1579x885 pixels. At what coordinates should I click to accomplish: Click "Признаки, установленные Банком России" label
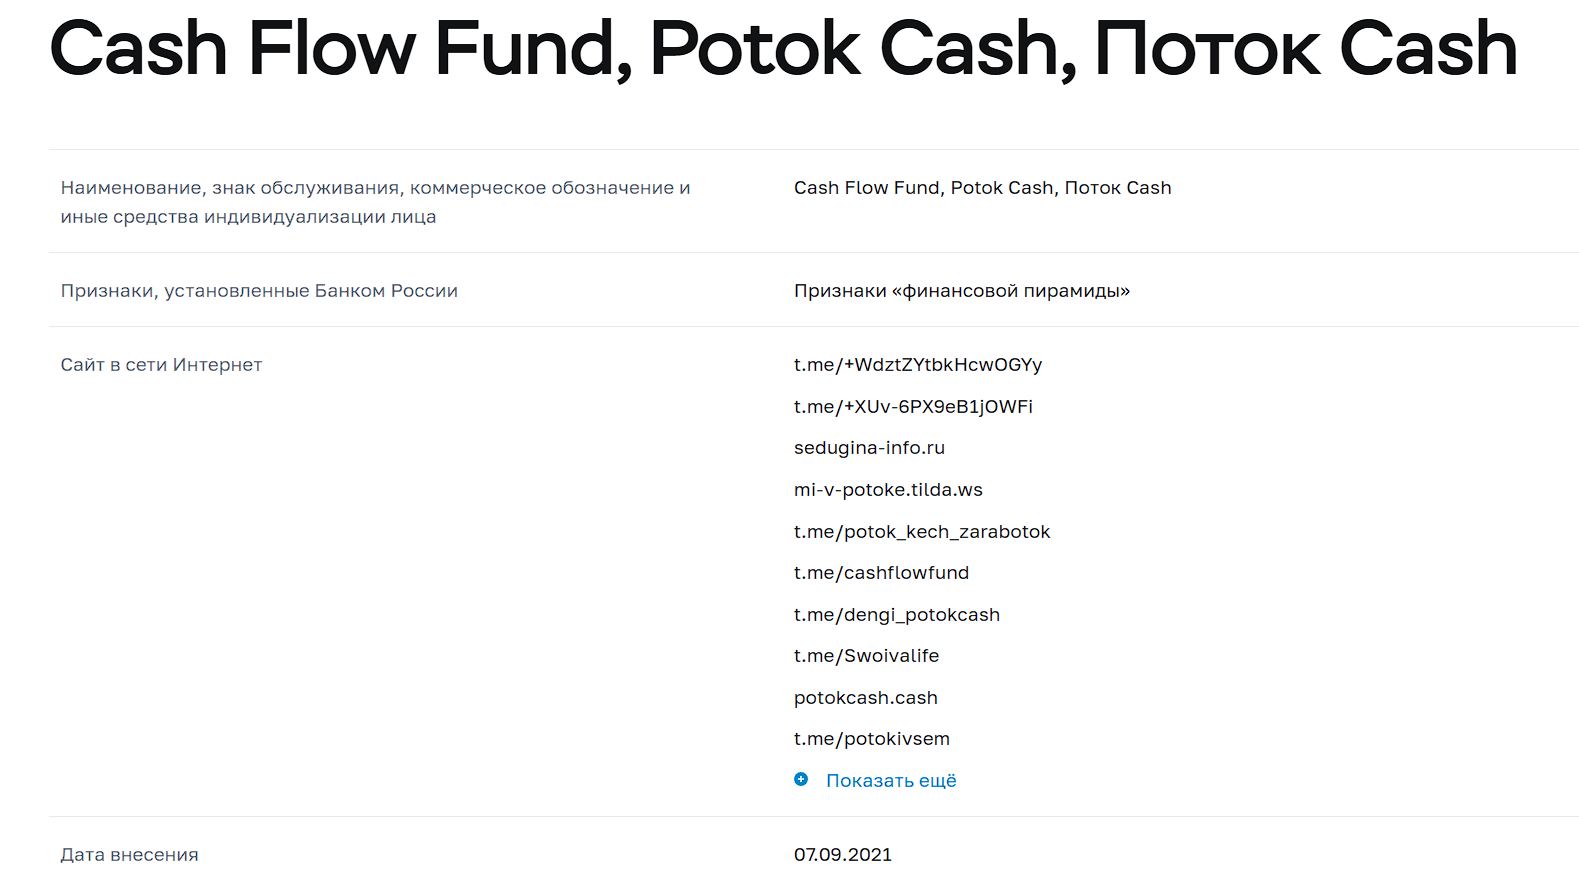[259, 291]
